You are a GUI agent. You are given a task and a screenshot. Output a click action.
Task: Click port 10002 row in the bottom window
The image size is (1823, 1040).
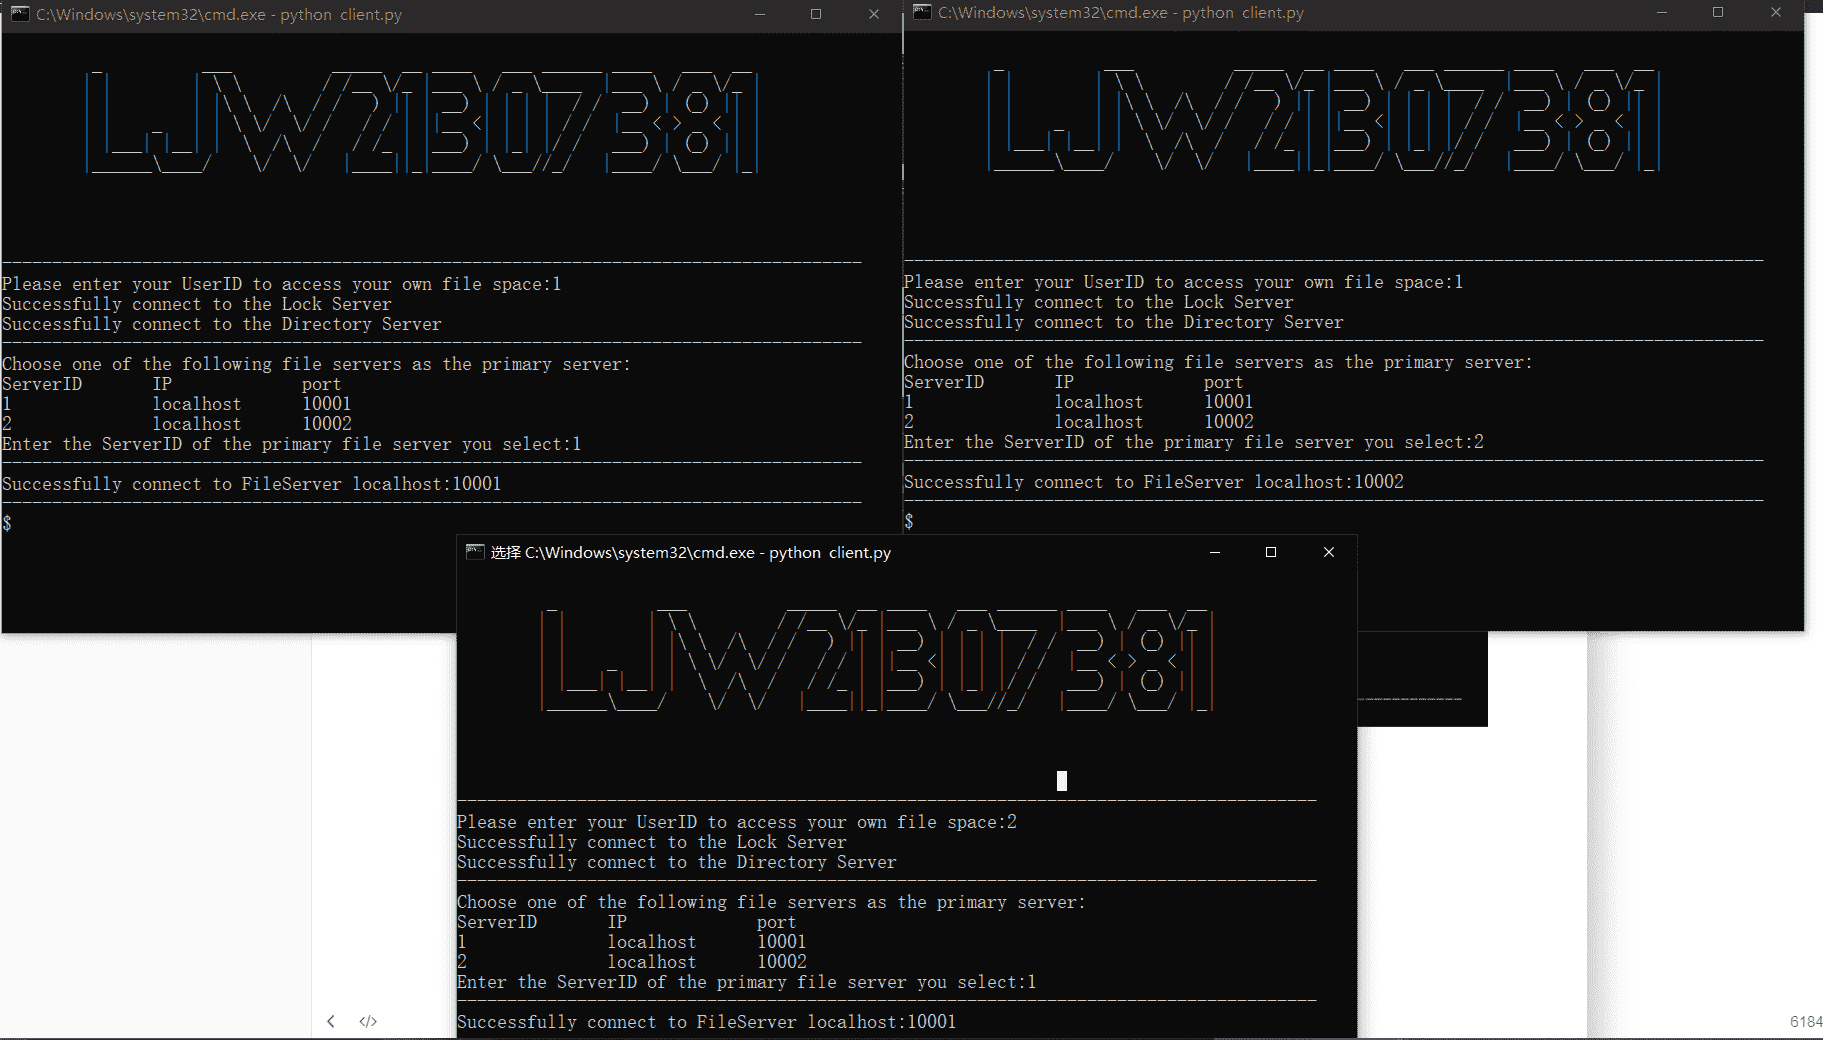(632, 962)
